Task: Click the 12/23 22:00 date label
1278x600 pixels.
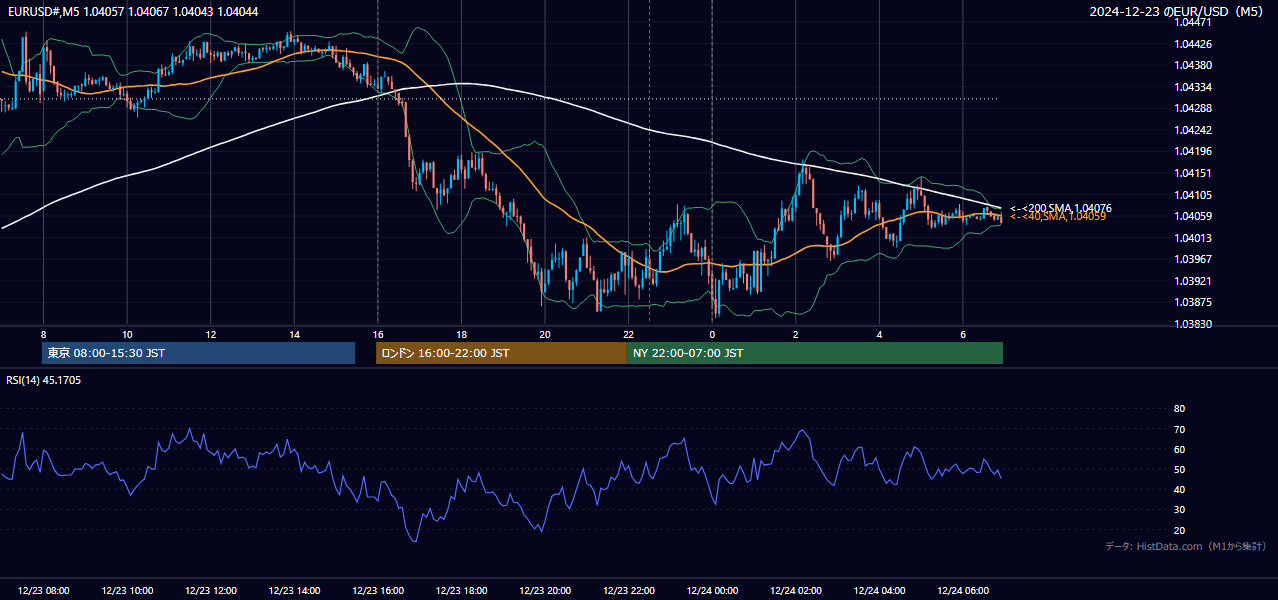Action: click(628, 591)
